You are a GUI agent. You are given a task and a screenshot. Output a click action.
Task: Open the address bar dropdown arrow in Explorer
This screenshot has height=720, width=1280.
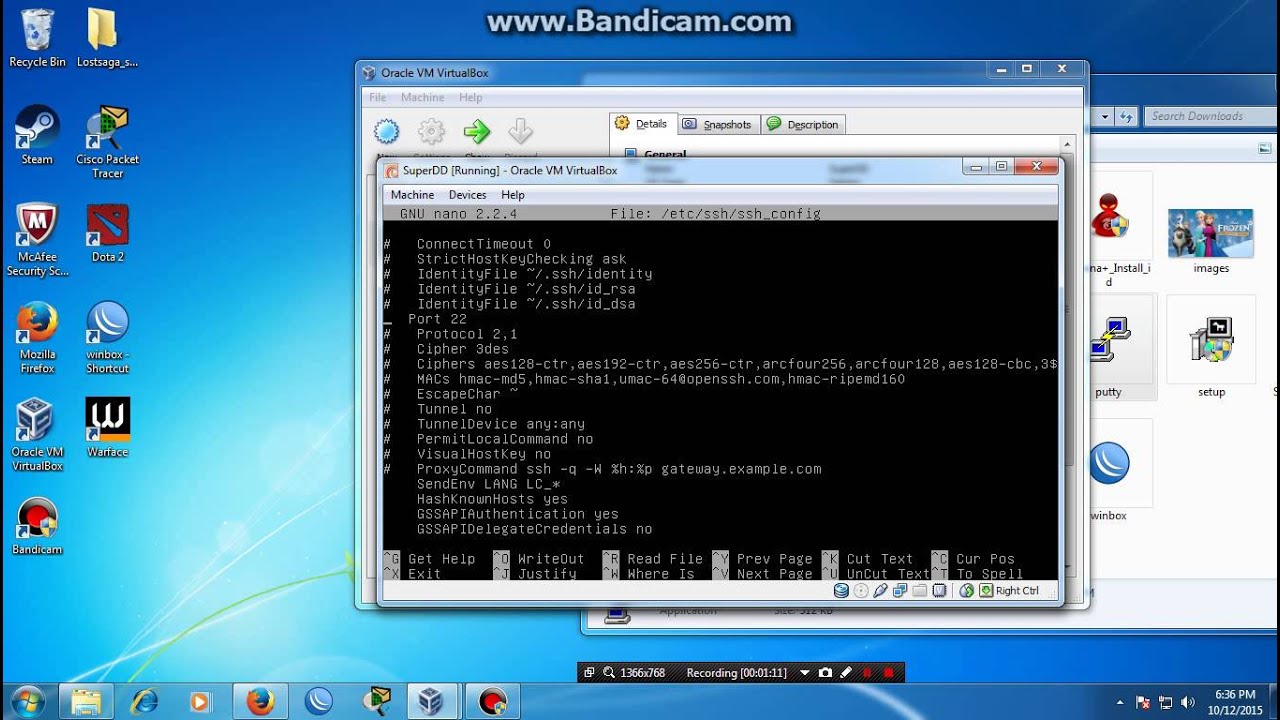coord(1104,116)
